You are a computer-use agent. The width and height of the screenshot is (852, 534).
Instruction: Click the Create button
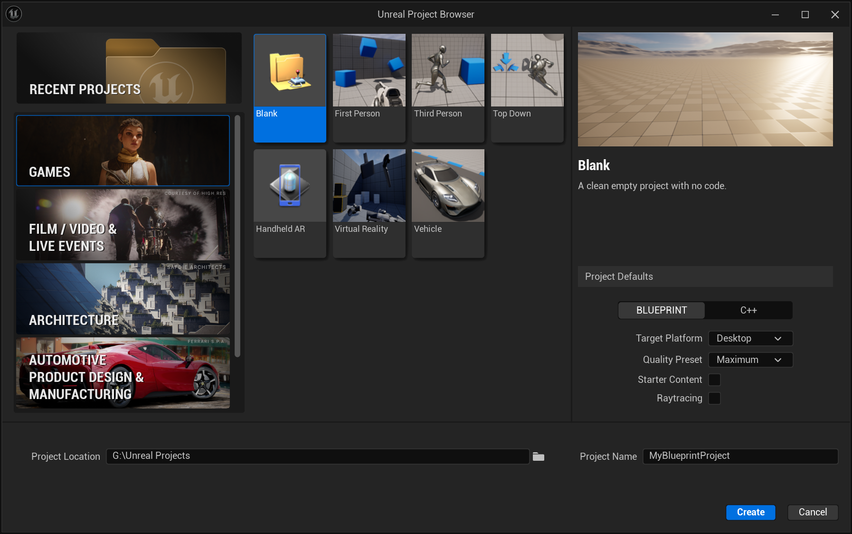[750, 512]
